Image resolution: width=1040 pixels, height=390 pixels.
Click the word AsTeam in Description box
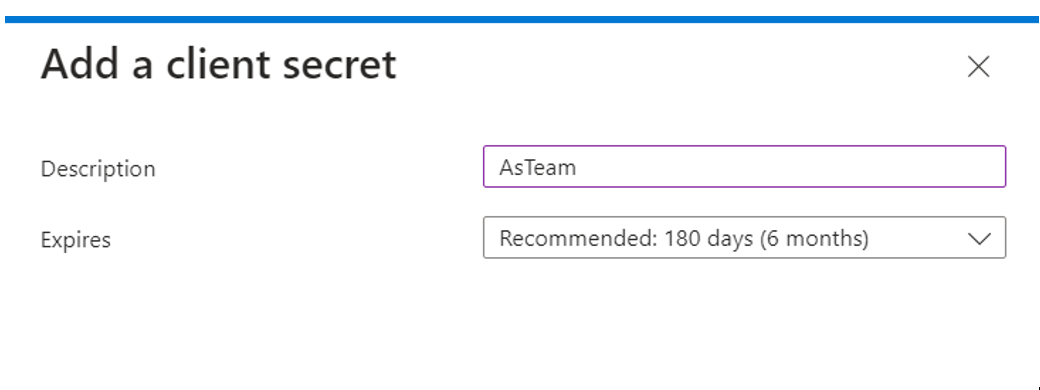(538, 167)
